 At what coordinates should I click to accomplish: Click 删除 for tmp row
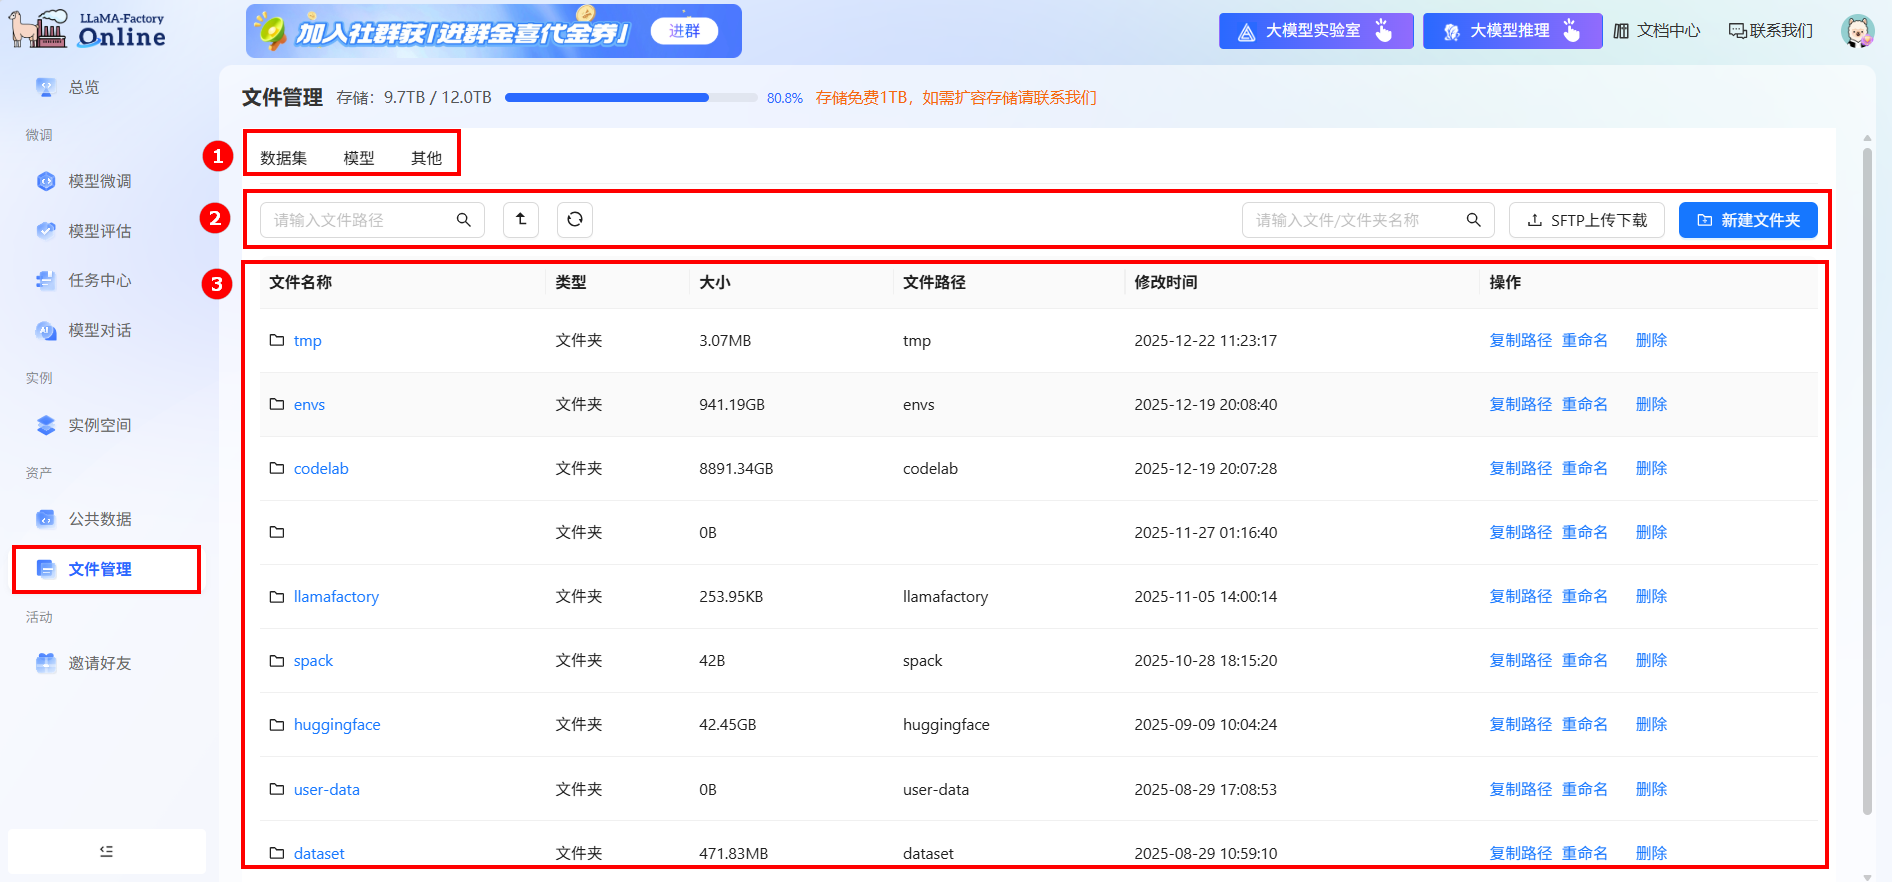coord(1651,340)
